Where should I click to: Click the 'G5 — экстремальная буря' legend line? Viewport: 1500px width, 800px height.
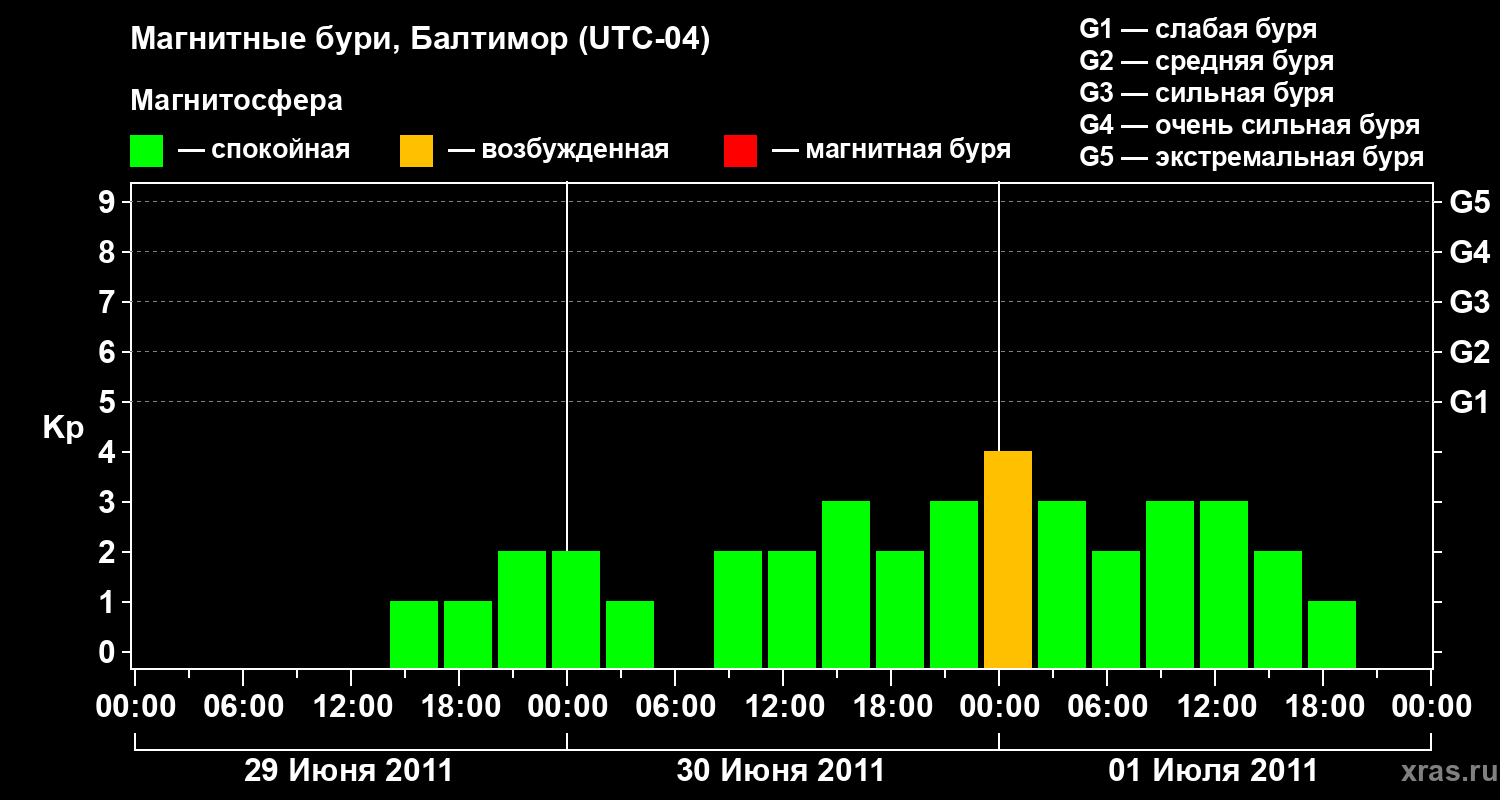tap(1252, 157)
